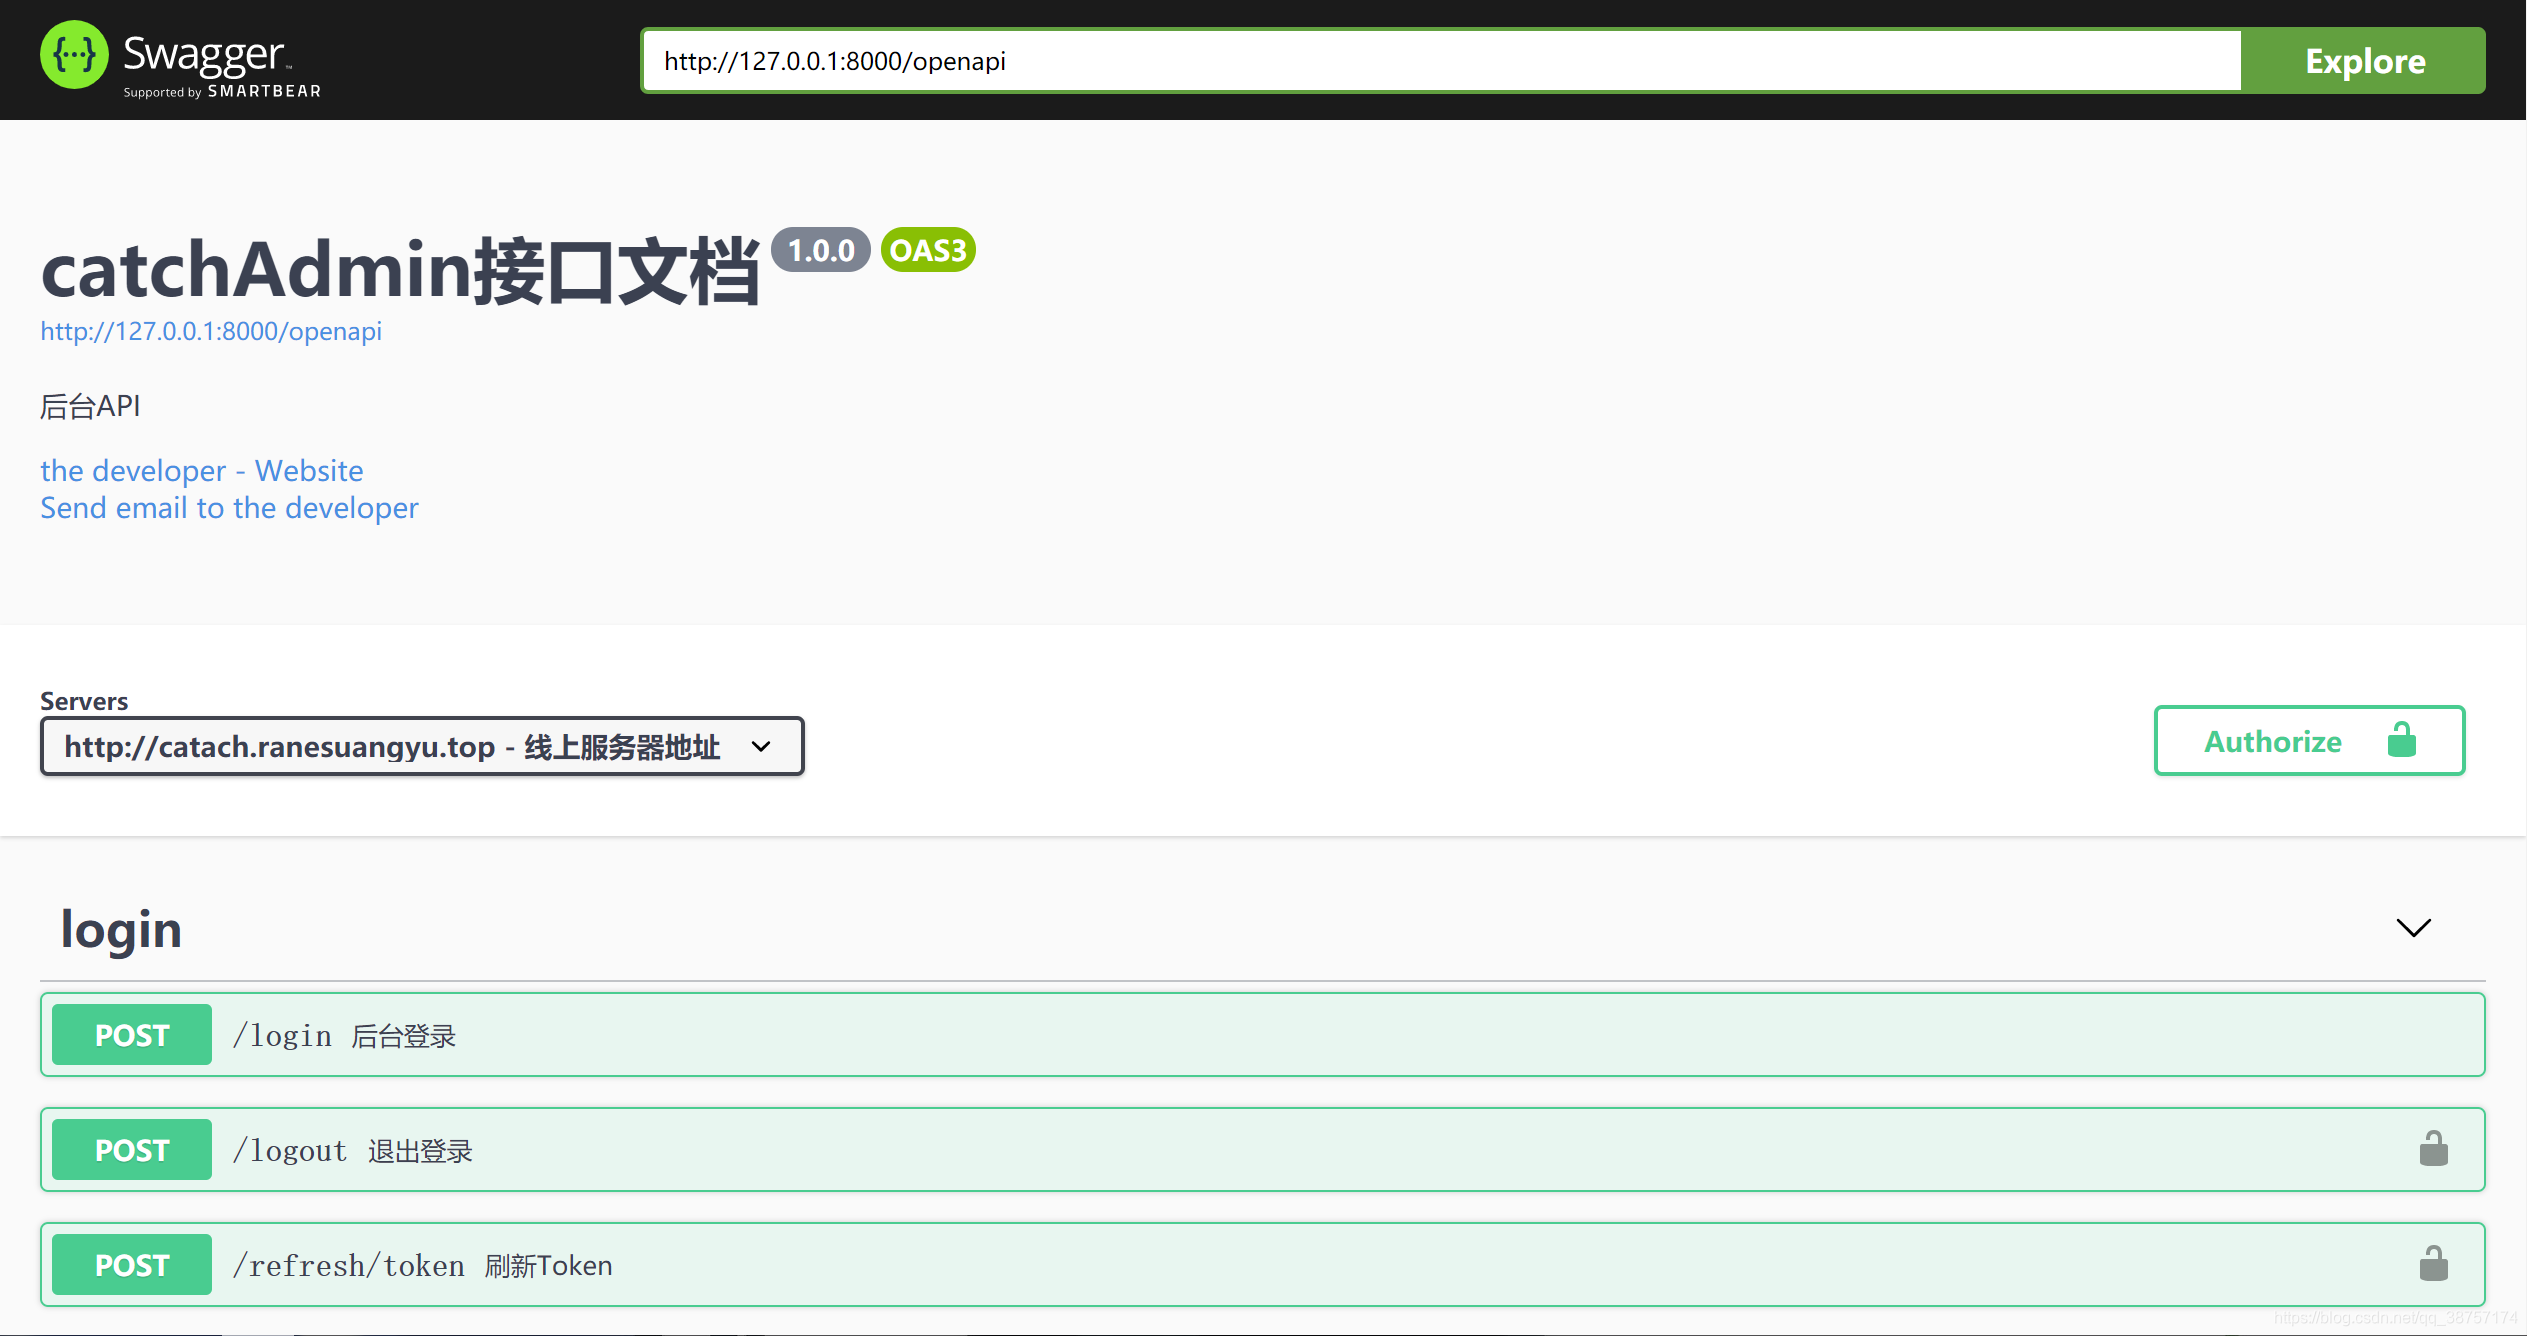Focus the OpenAPI URL input field

1440,61
